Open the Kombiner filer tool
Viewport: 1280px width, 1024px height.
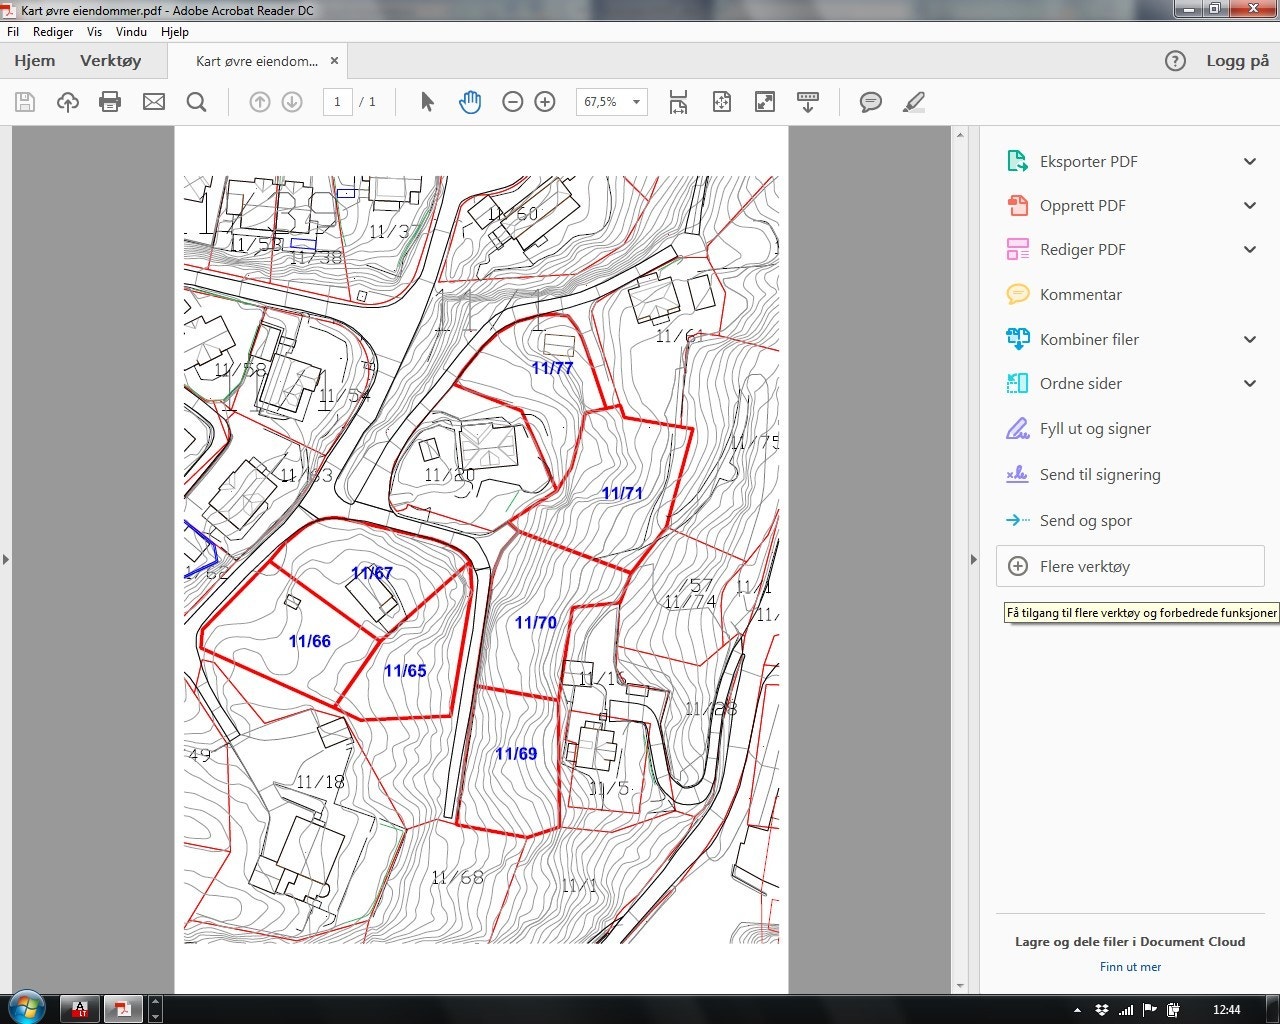[x=1089, y=339]
